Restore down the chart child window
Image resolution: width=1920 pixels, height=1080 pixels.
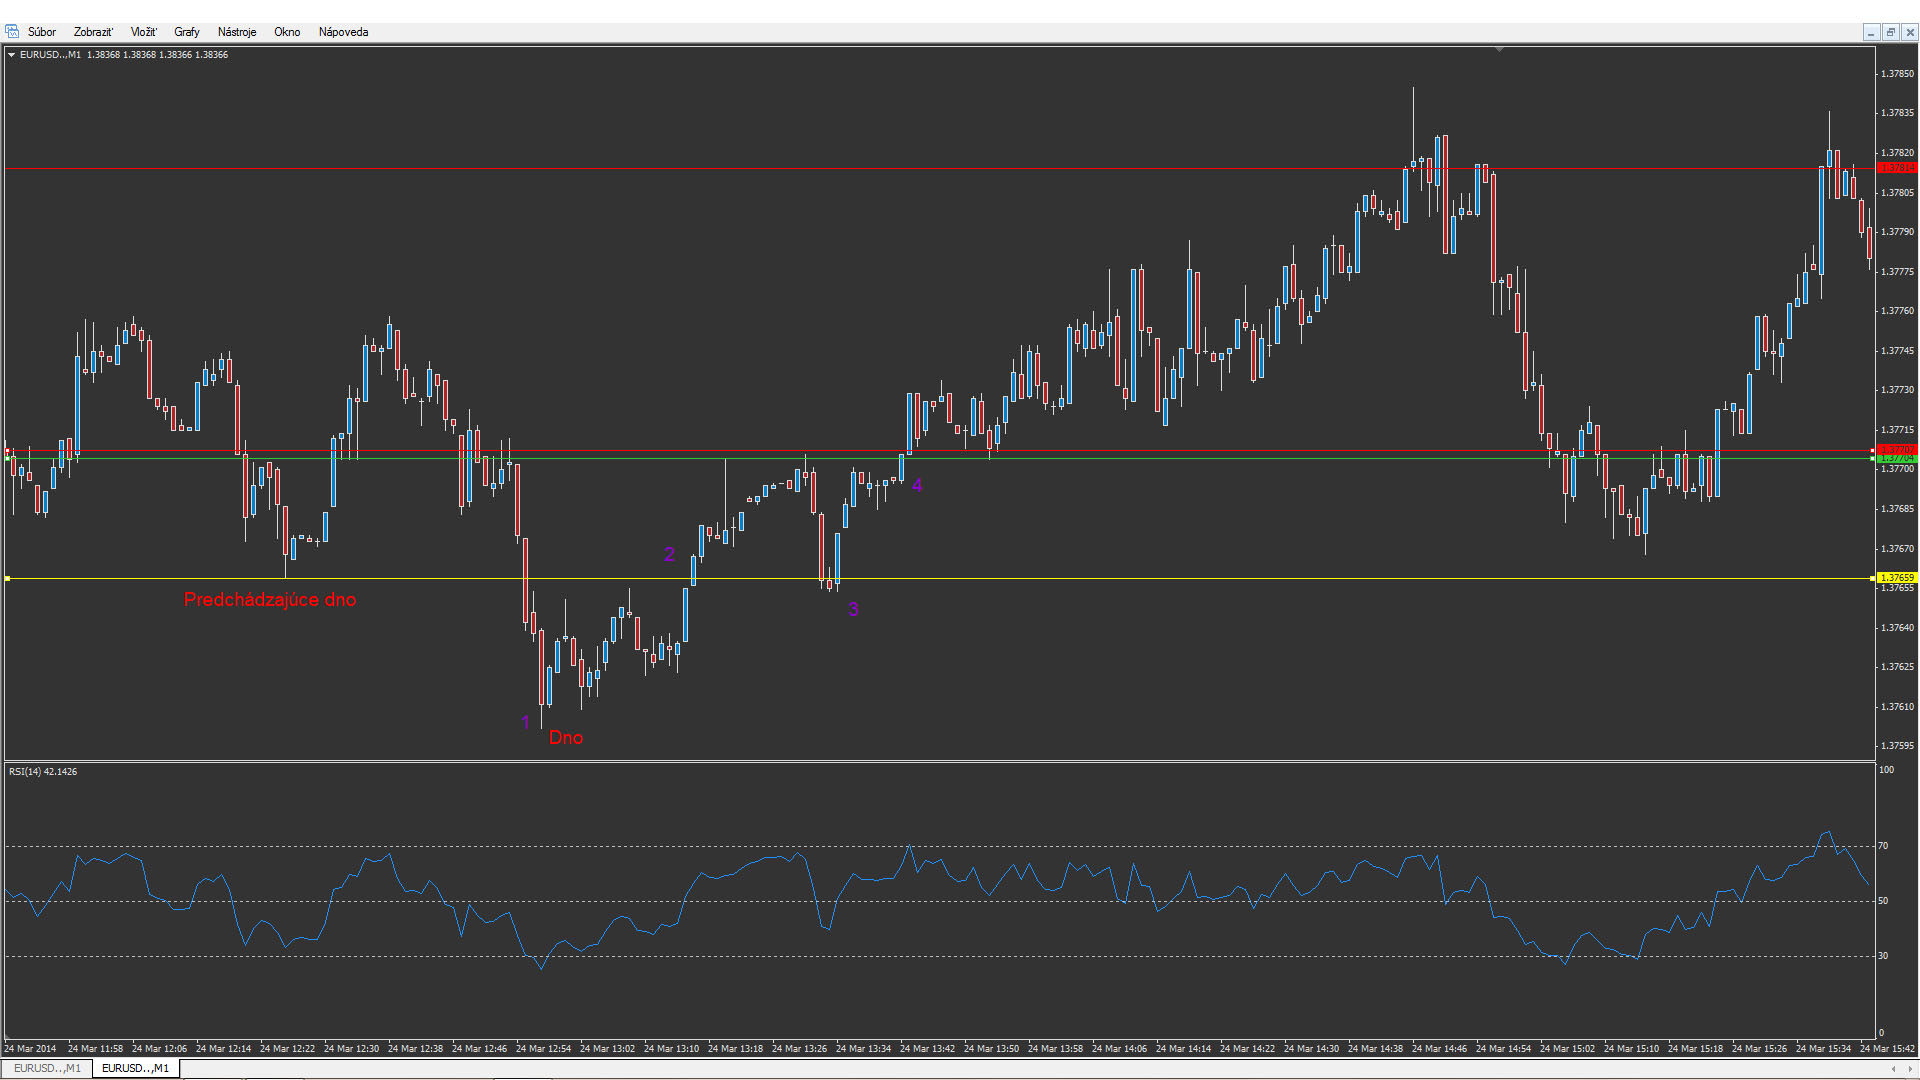(x=1890, y=32)
